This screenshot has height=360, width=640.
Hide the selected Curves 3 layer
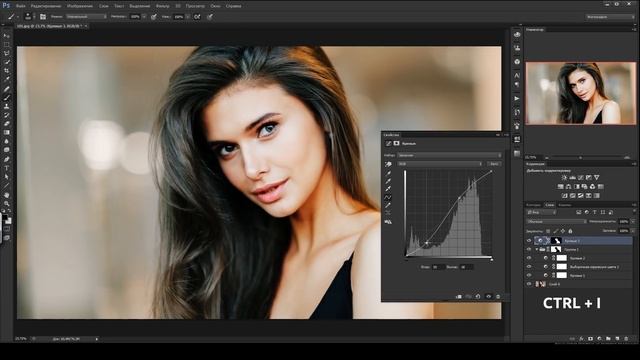[529, 241]
